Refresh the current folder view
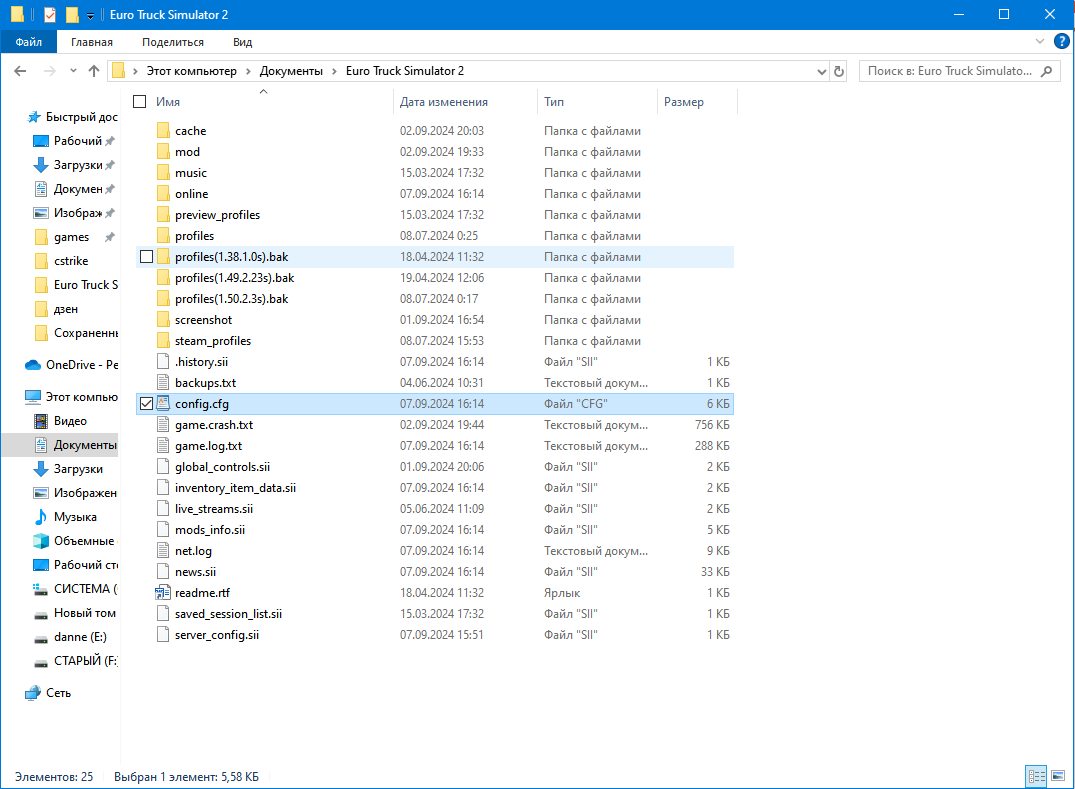1075x789 pixels. 838,71
